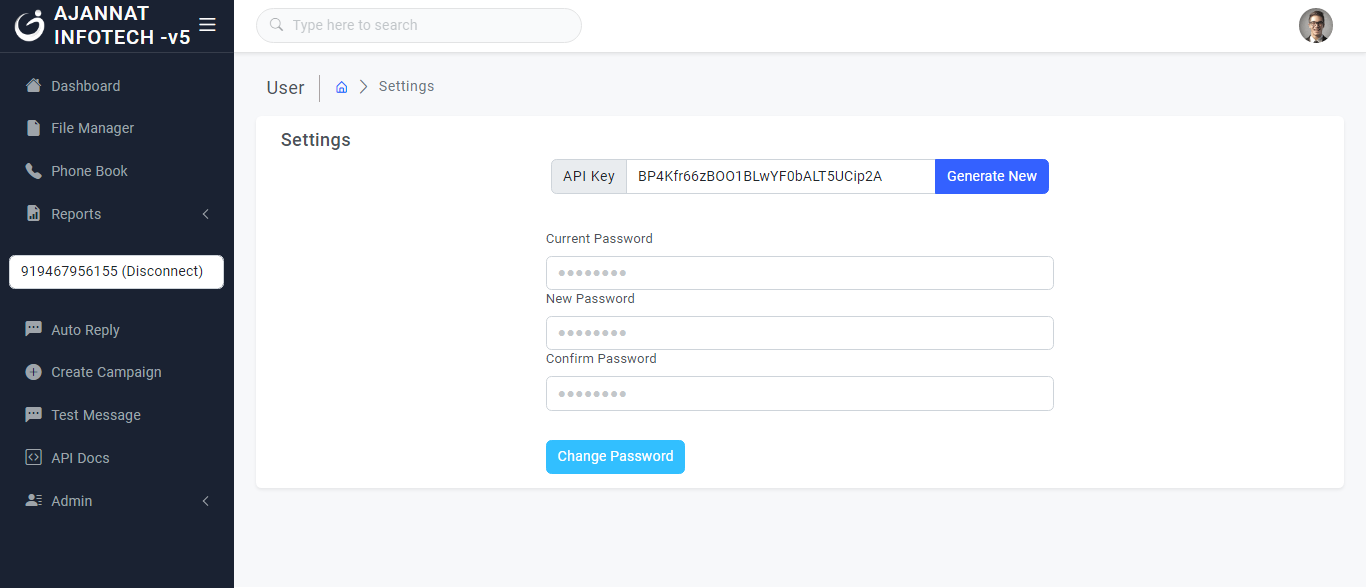Click the Create Campaign plus icon
Image resolution: width=1366 pixels, height=588 pixels.
tap(33, 372)
